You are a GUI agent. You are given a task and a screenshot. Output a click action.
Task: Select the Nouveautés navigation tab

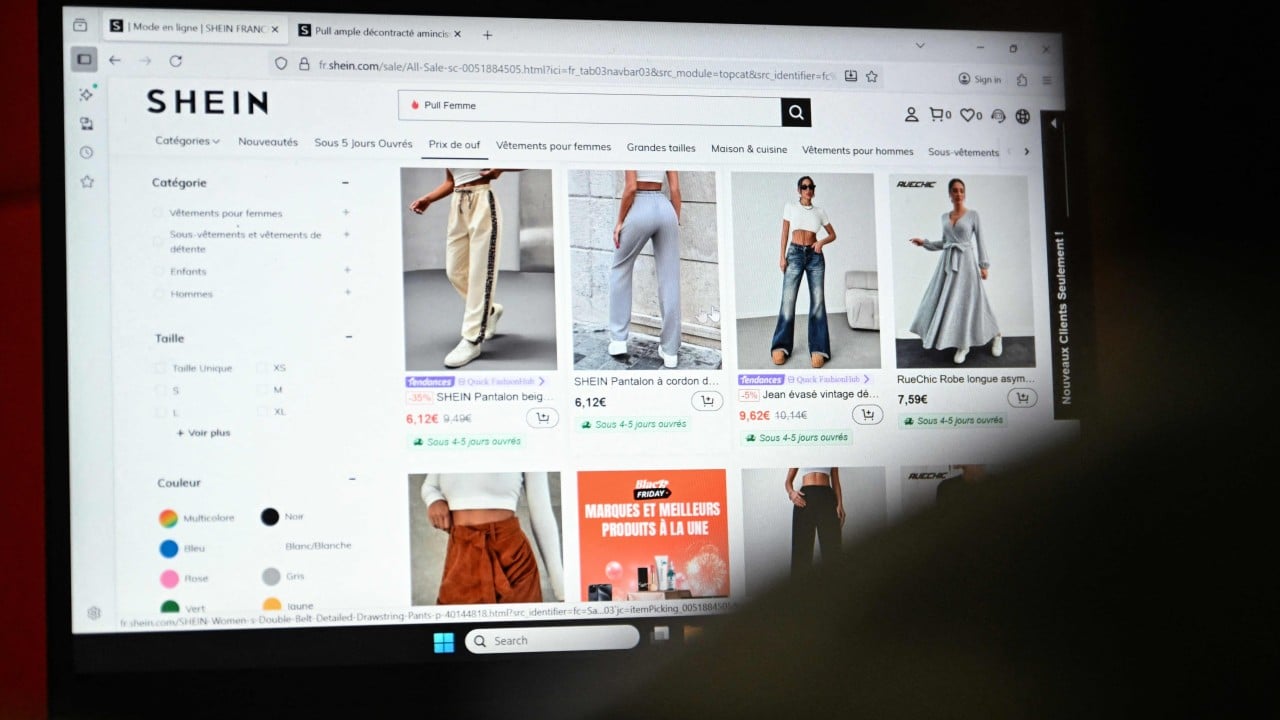click(x=268, y=142)
